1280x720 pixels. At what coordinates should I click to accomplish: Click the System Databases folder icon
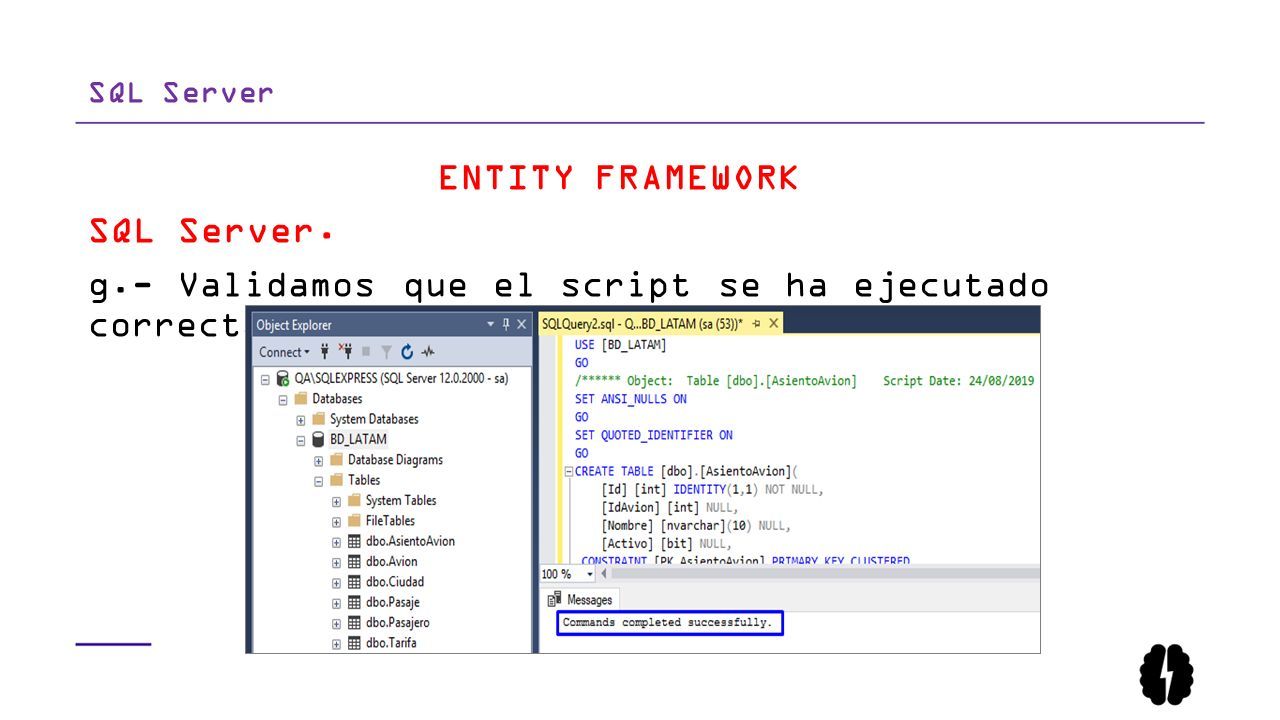[x=318, y=419]
